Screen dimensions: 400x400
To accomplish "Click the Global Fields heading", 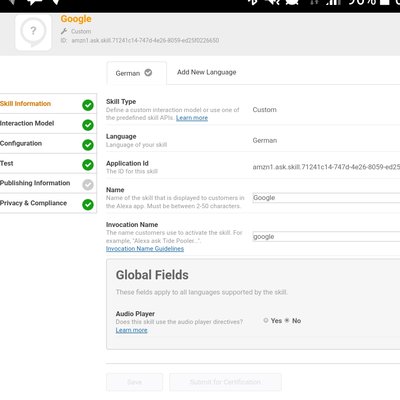I will (152, 275).
